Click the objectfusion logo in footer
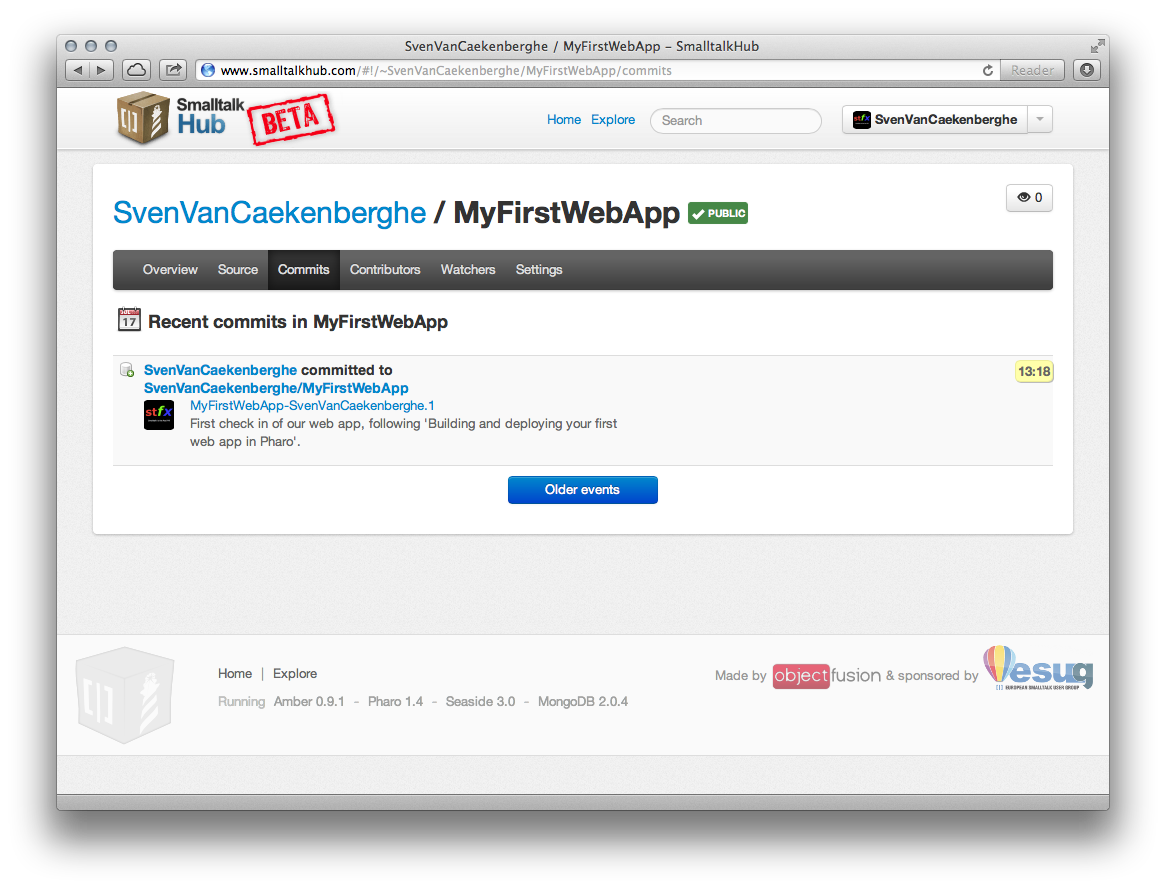 tap(827, 675)
